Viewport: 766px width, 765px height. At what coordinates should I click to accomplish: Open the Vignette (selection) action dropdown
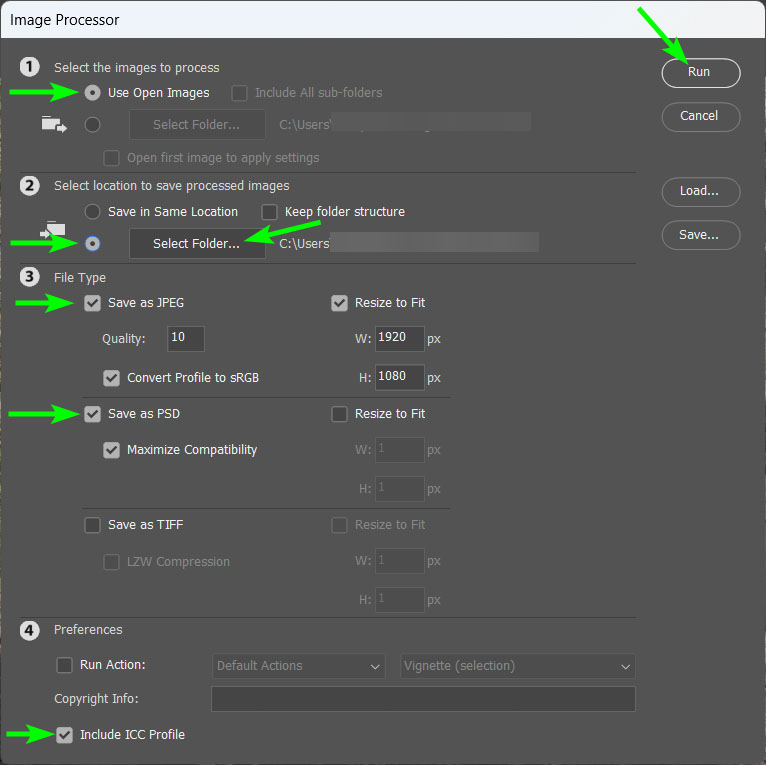pyautogui.click(x=517, y=666)
